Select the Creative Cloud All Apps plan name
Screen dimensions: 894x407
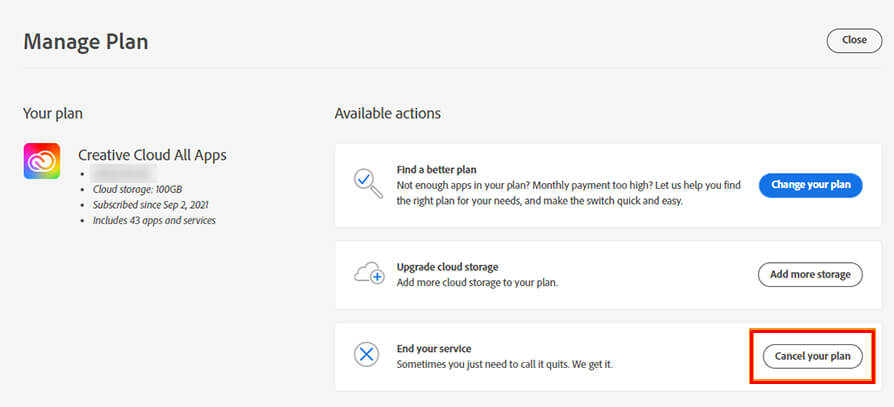point(152,155)
